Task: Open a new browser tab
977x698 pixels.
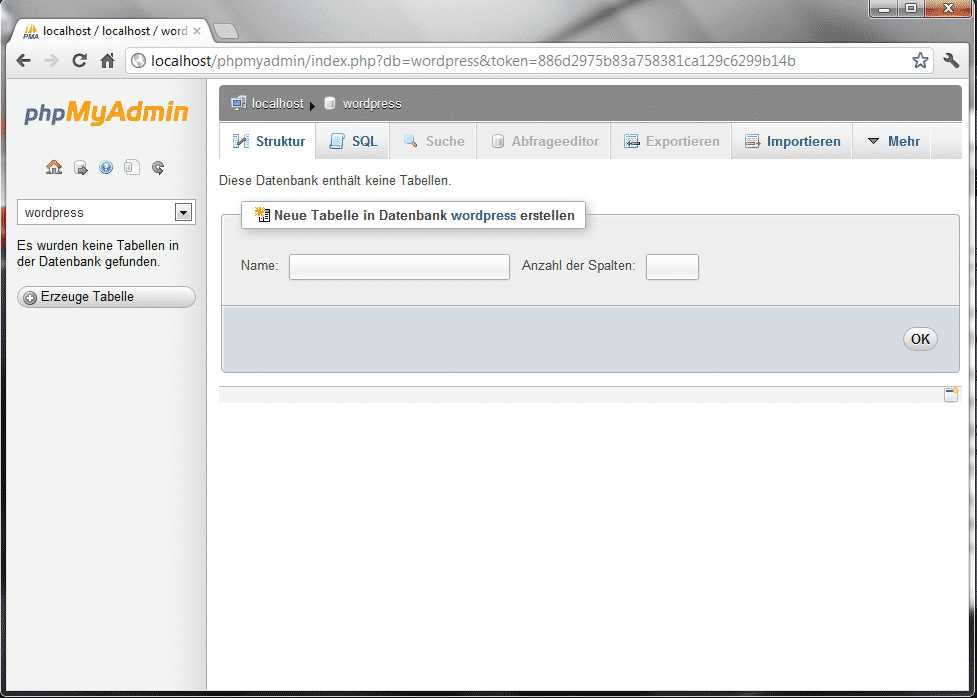Action: pyautogui.click(x=225, y=31)
